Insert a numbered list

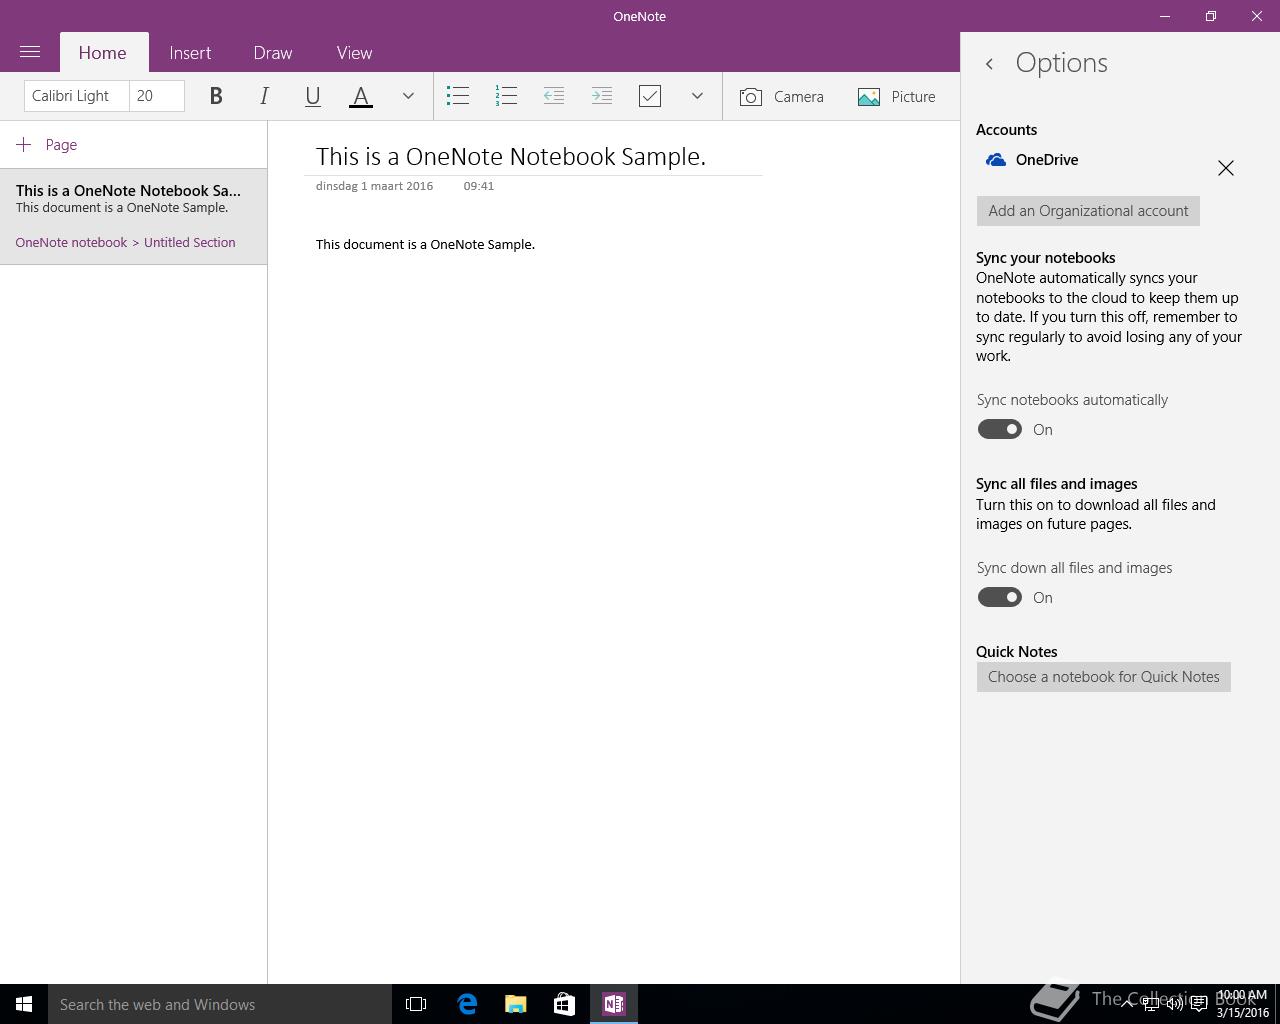(506, 96)
